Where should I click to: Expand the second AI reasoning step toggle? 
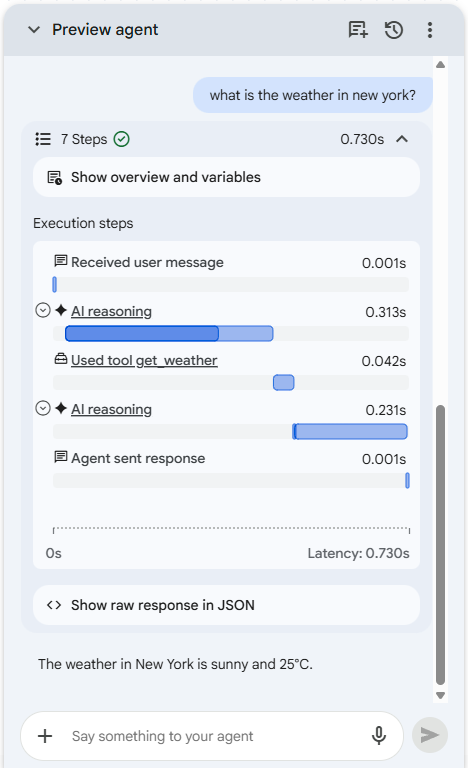[x=43, y=408]
